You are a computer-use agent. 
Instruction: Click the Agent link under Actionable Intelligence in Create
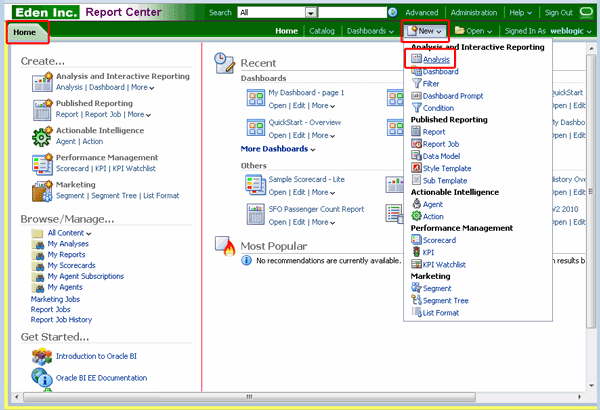[66, 141]
